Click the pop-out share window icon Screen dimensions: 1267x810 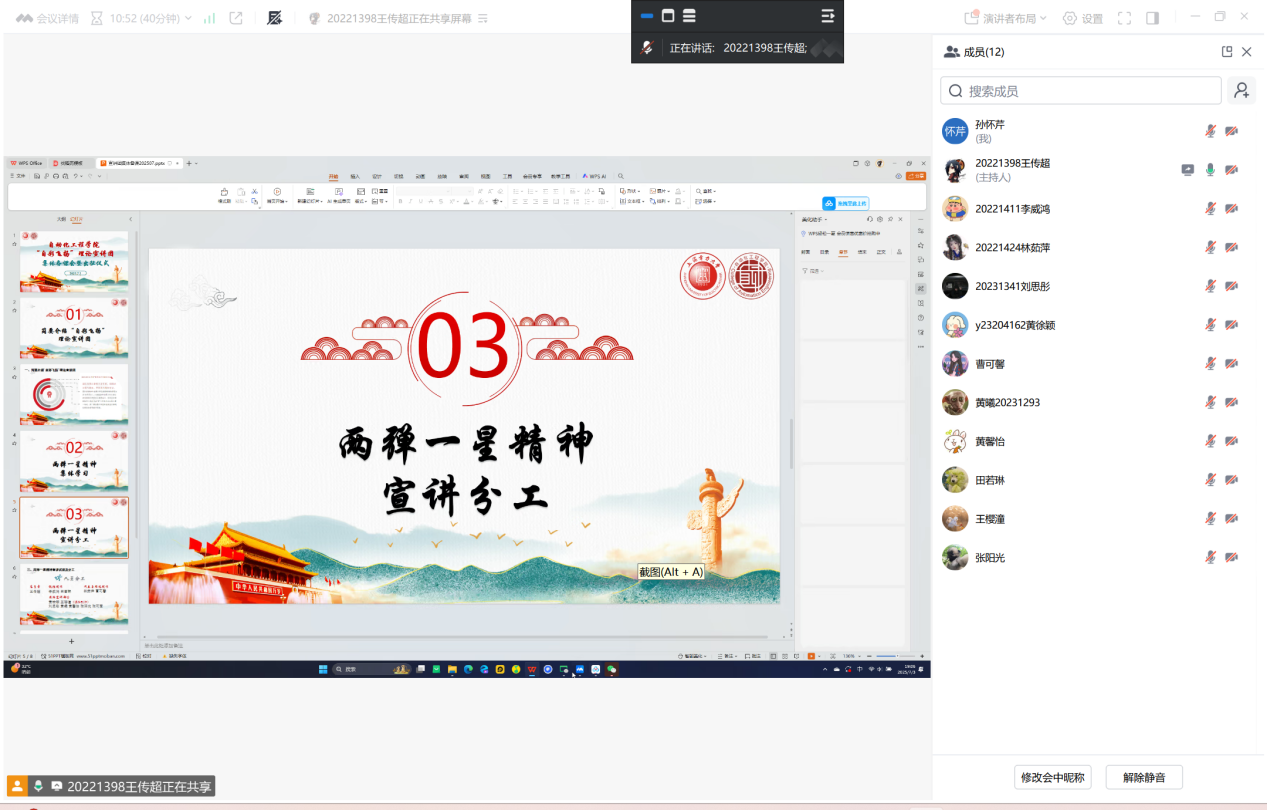(x=236, y=18)
